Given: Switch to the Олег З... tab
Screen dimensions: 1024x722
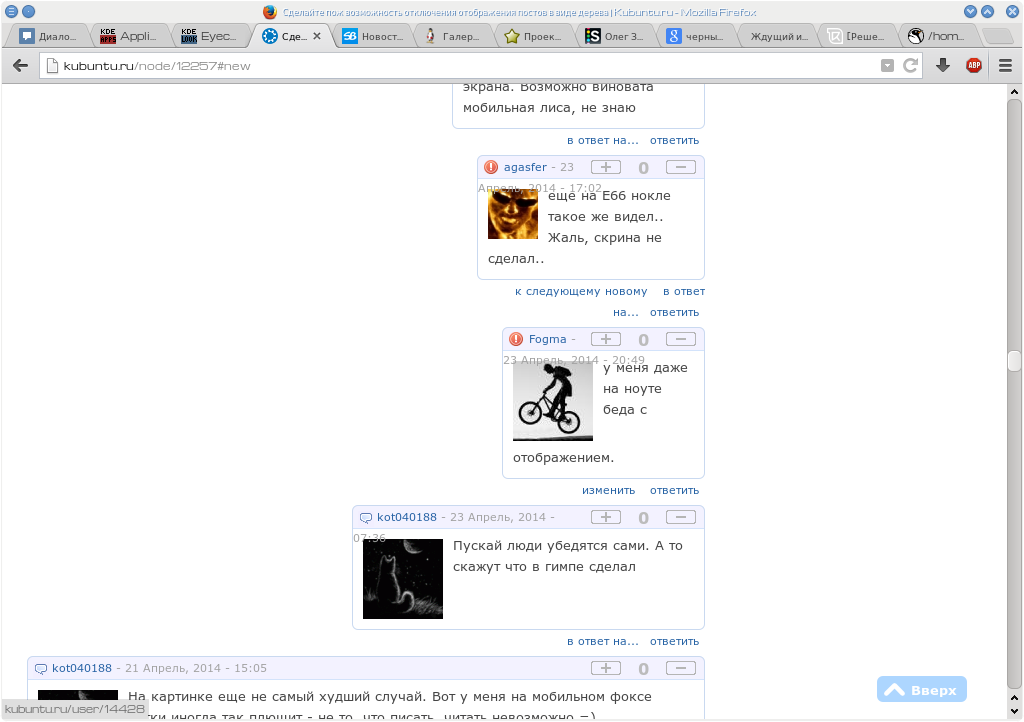Looking at the screenshot, I should [x=615, y=36].
